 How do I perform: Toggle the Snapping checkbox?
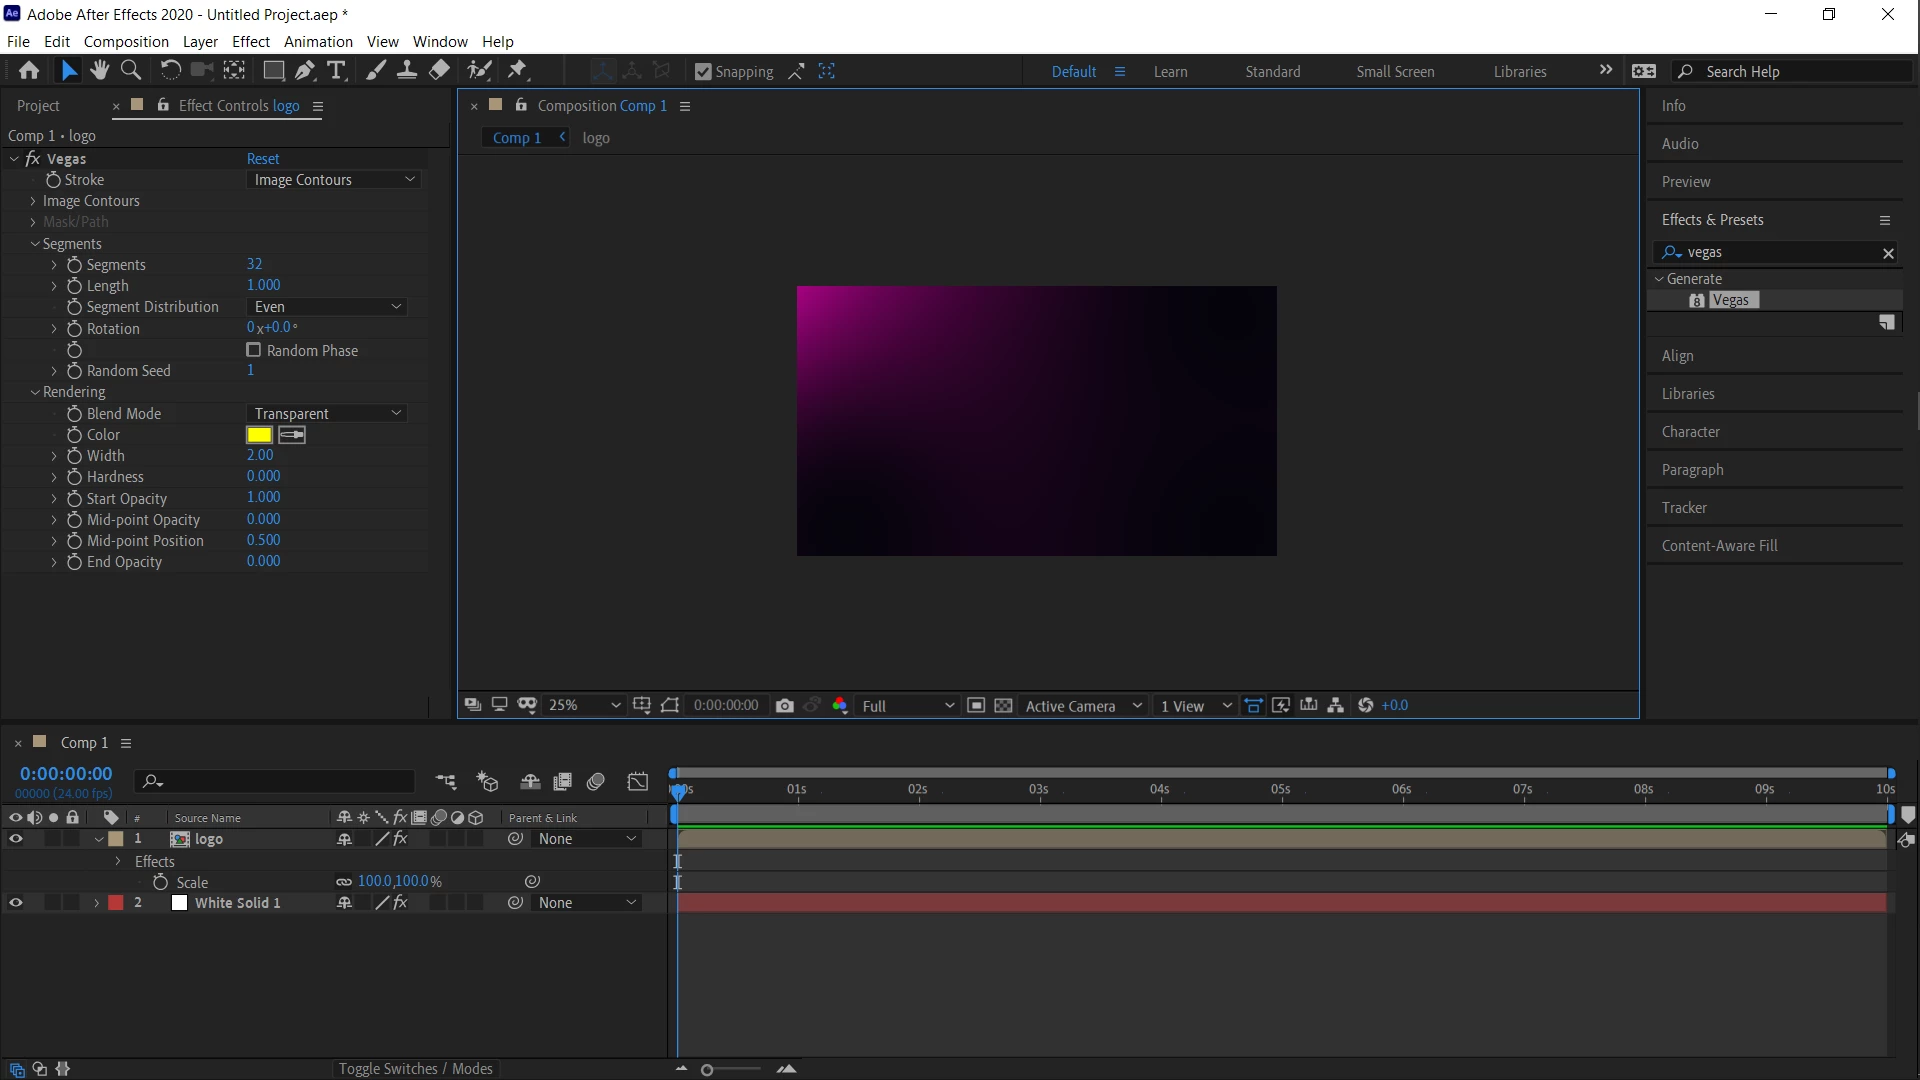(703, 72)
